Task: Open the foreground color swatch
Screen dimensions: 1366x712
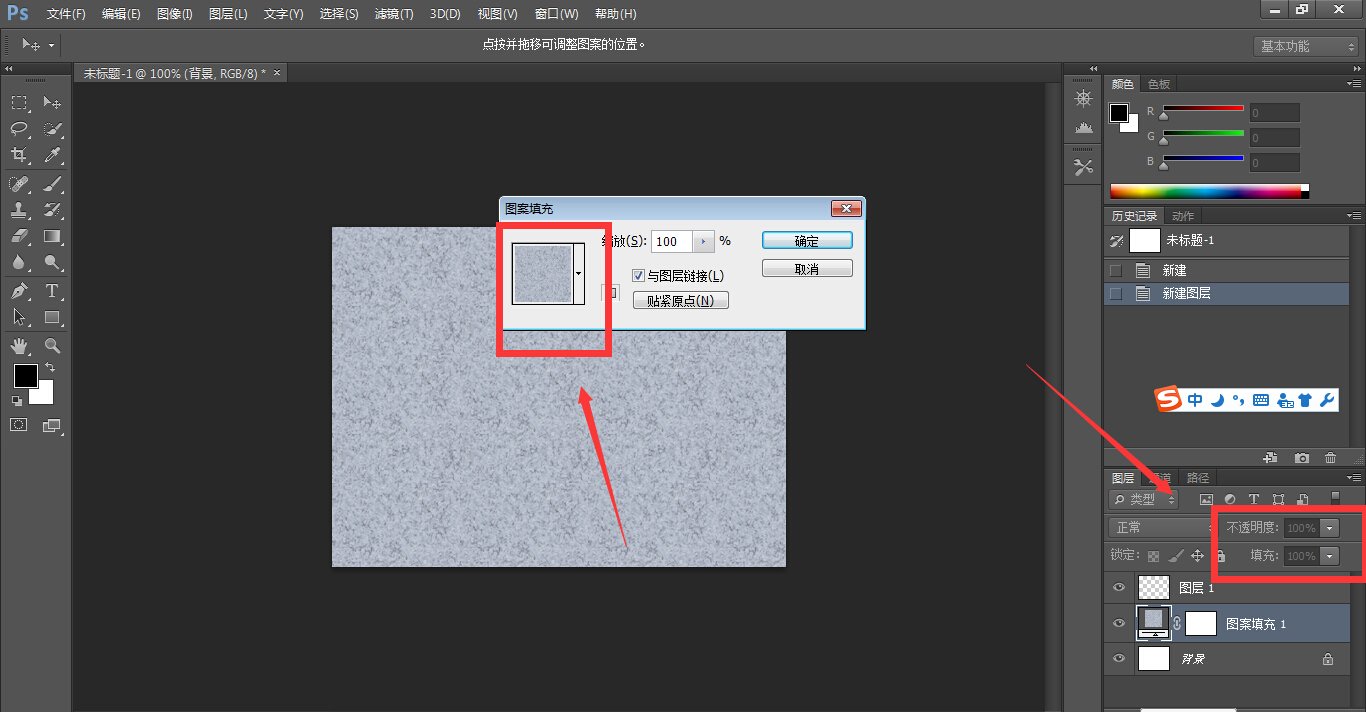Action: click(24, 377)
